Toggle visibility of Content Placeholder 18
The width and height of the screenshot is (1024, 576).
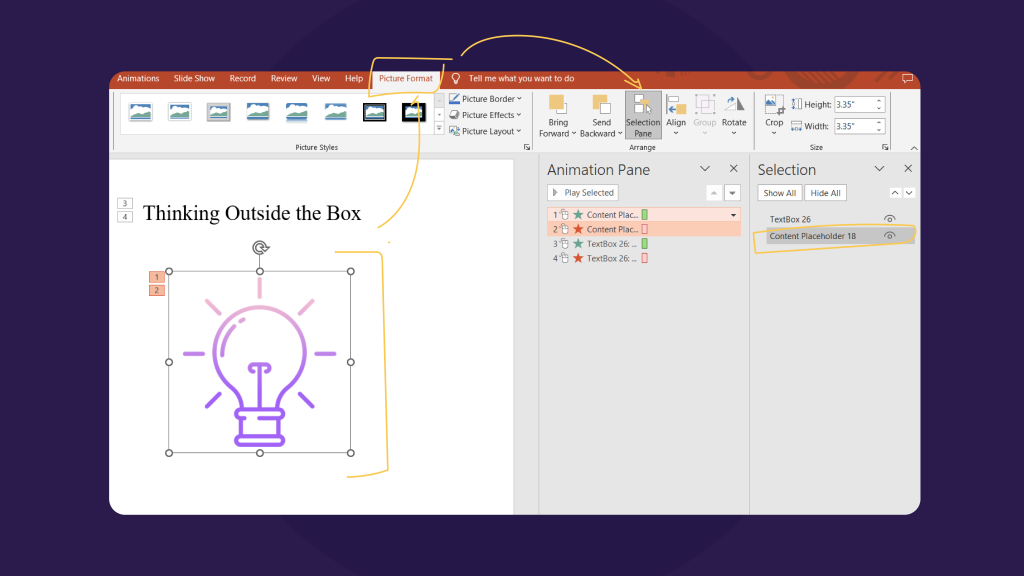pyautogui.click(x=889, y=236)
